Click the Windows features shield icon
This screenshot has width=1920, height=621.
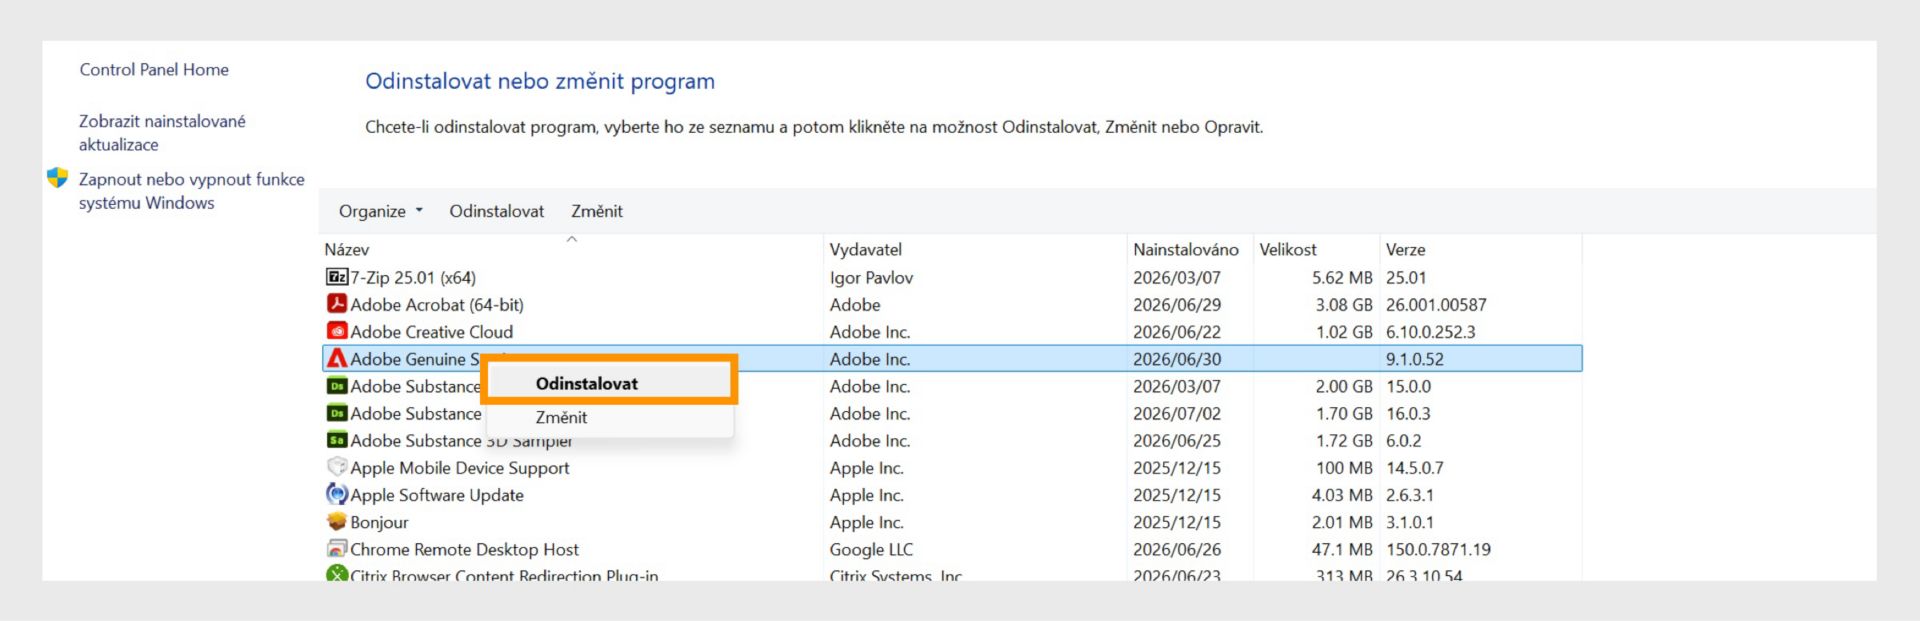[x=58, y=178]
